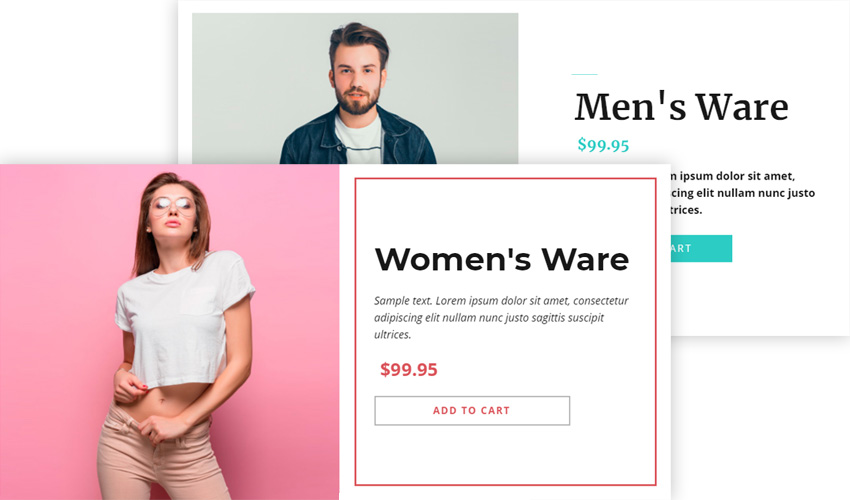Click the woman's long brown hair
The image size is (850, 500).
tap(145, 244)
